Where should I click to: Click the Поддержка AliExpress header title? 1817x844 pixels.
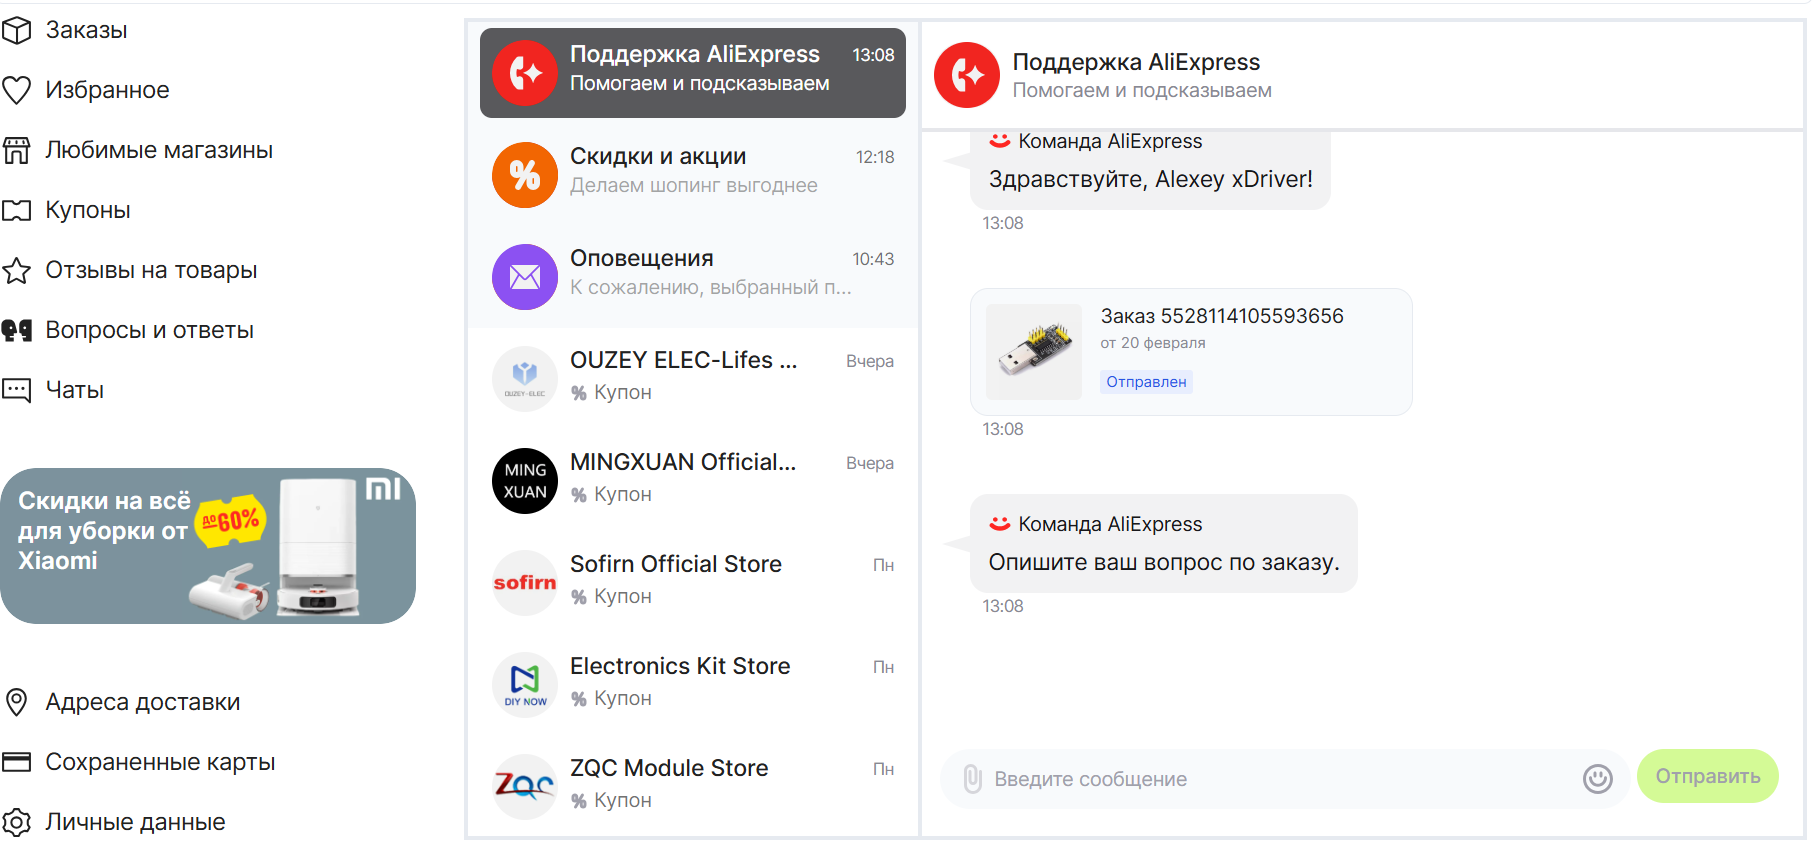(1136, 62)
